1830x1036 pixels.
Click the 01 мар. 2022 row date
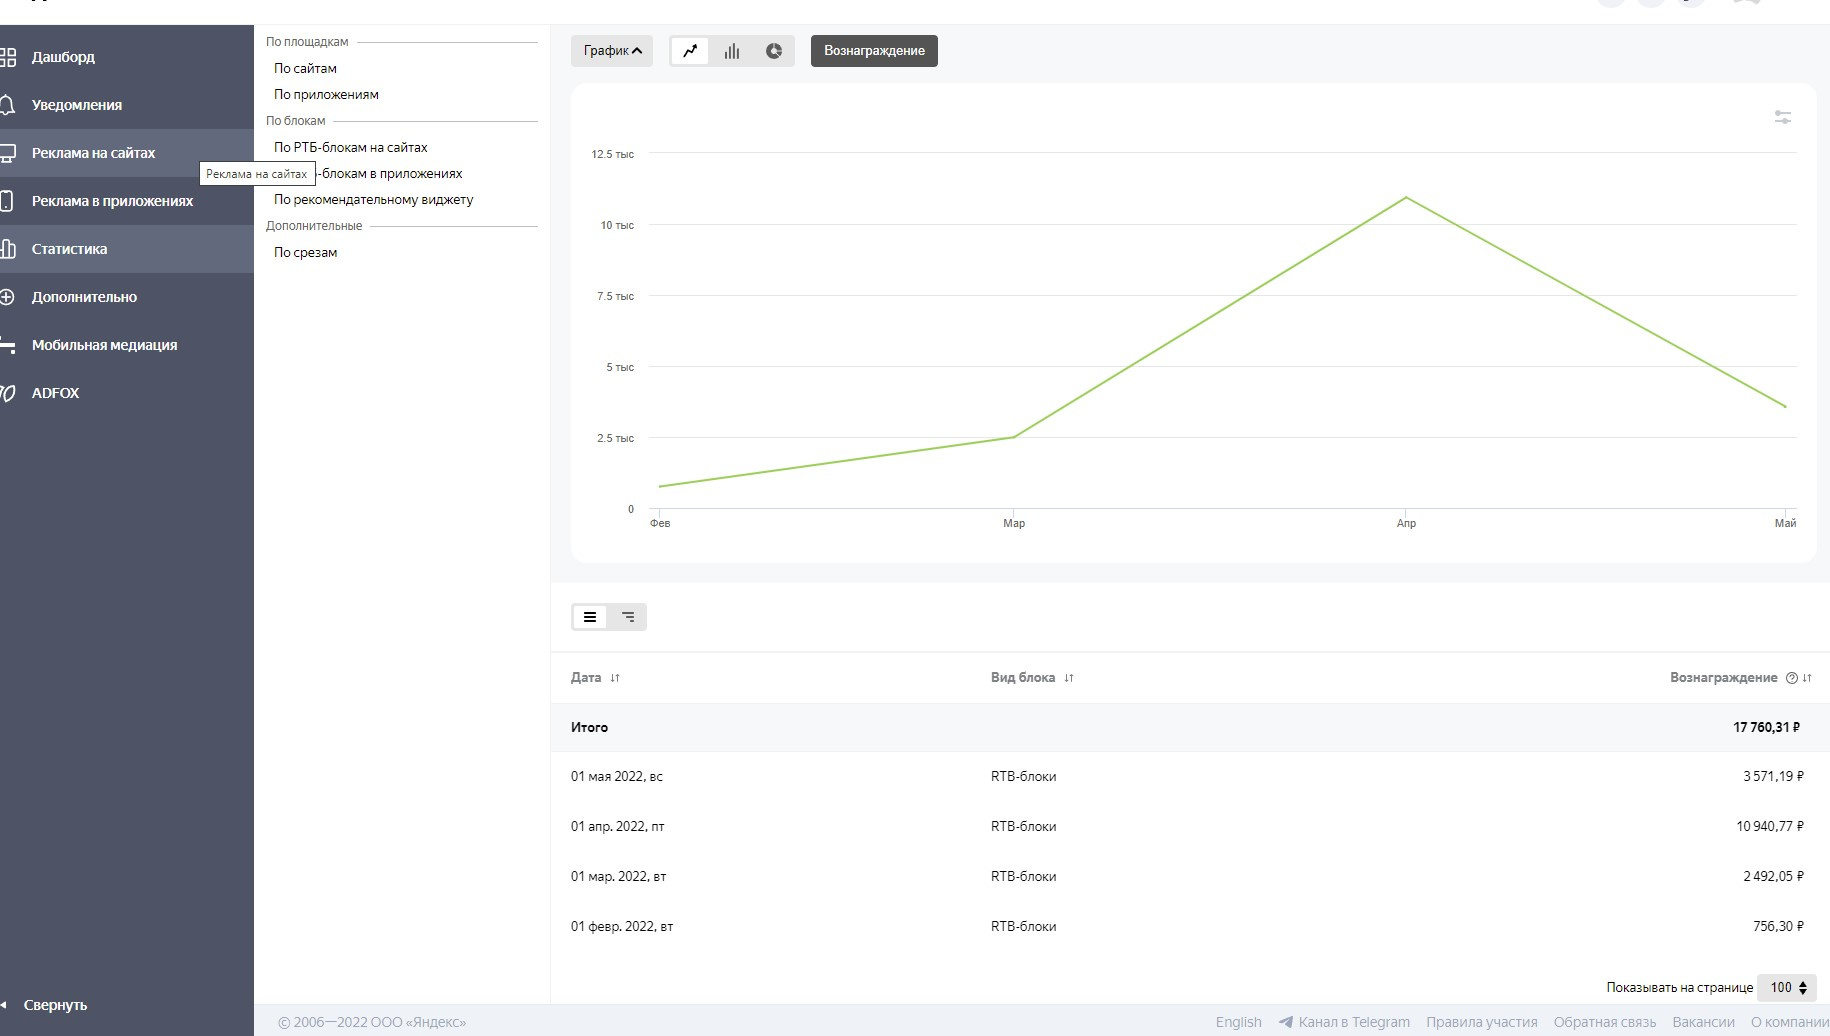point(618,876)
